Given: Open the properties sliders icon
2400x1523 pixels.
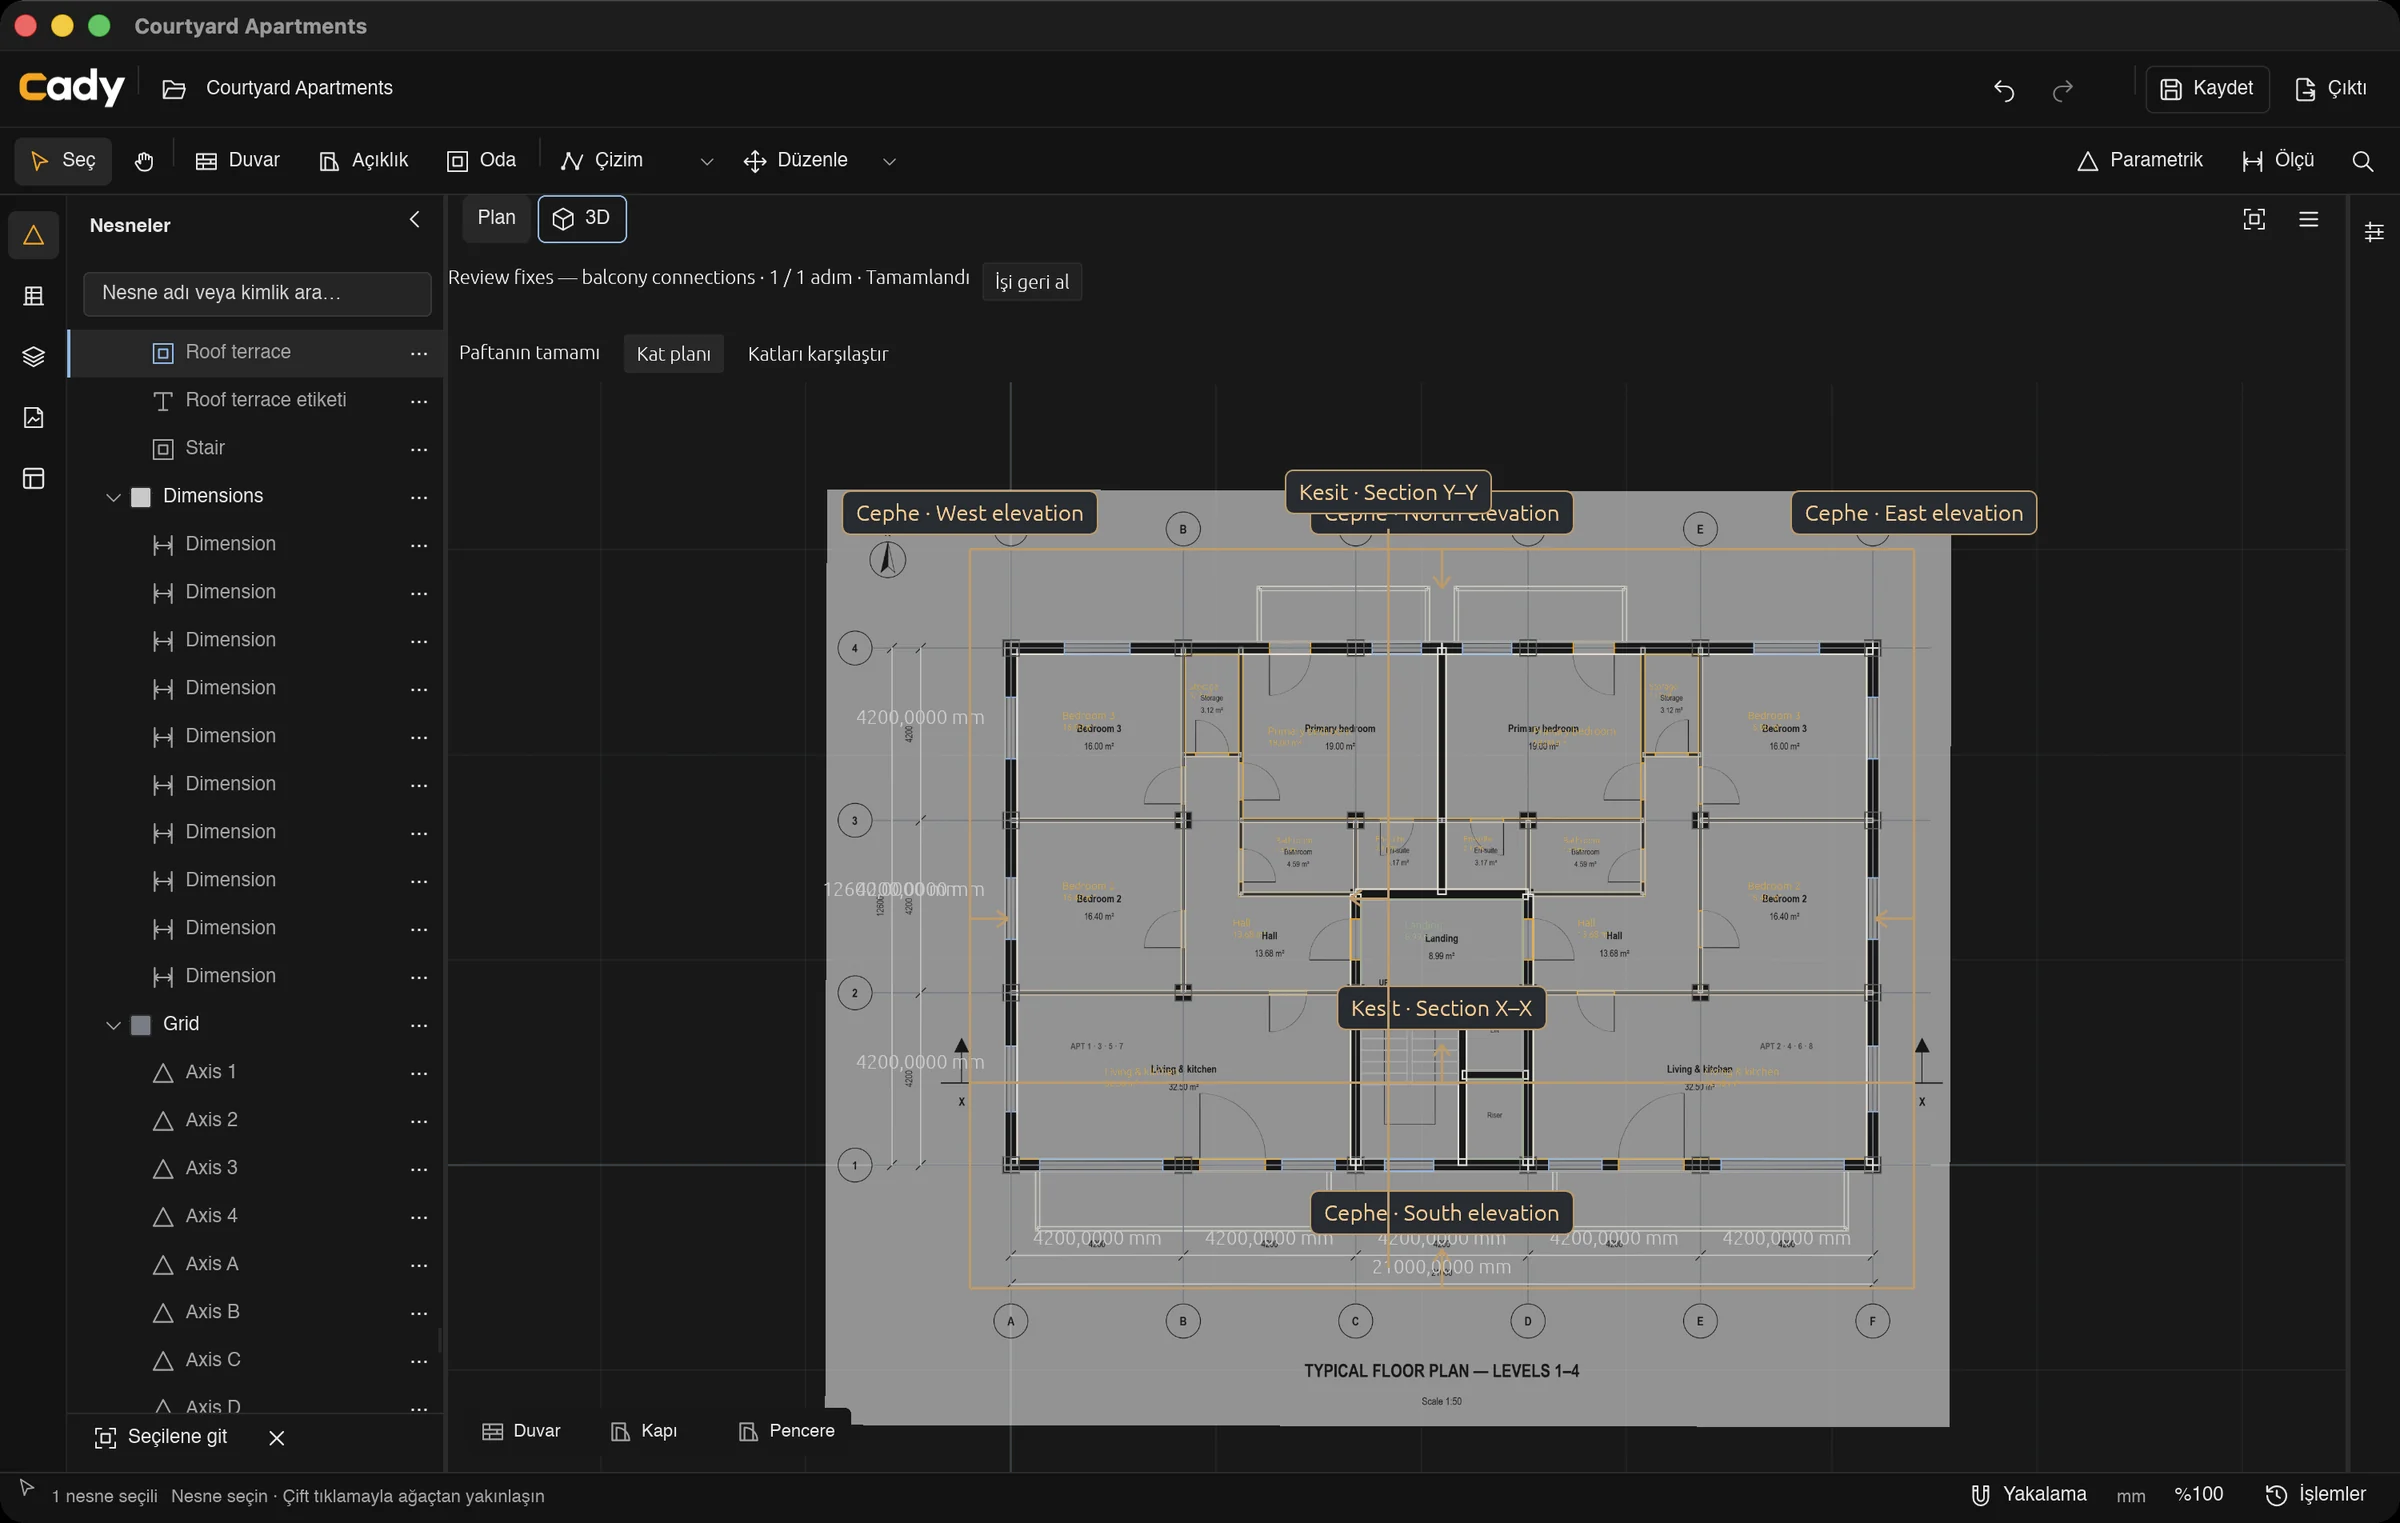Looking at the screenshot, I should click(2374, 233).
